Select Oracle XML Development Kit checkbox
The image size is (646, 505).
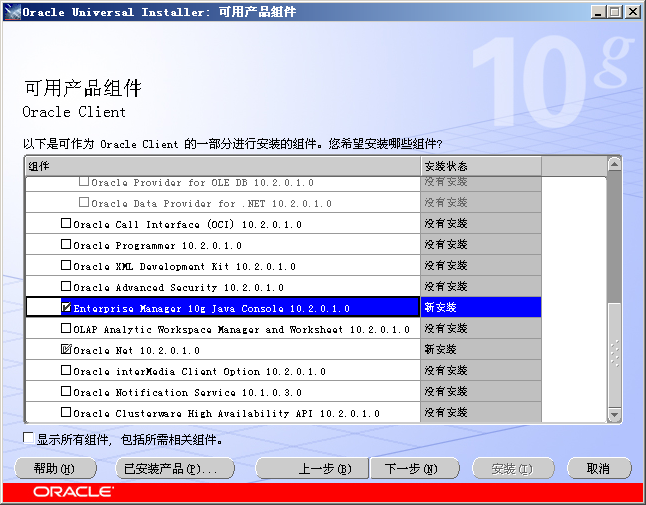[x=66, y=265]
